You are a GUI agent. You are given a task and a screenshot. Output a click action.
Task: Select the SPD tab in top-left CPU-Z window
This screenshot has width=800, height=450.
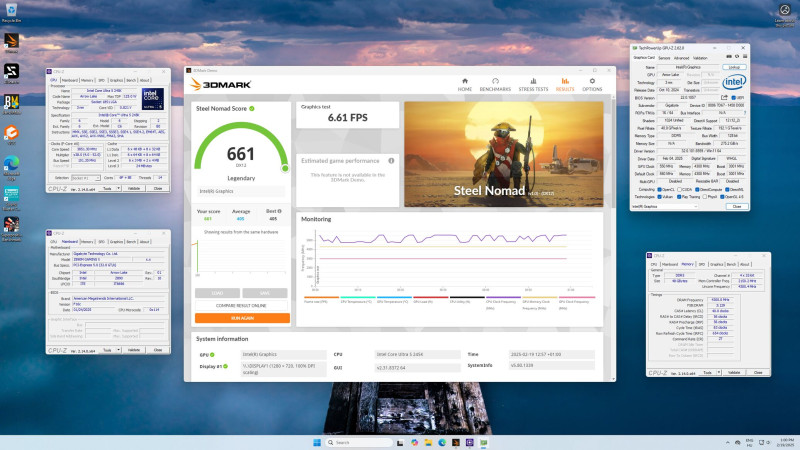[102, 80]
